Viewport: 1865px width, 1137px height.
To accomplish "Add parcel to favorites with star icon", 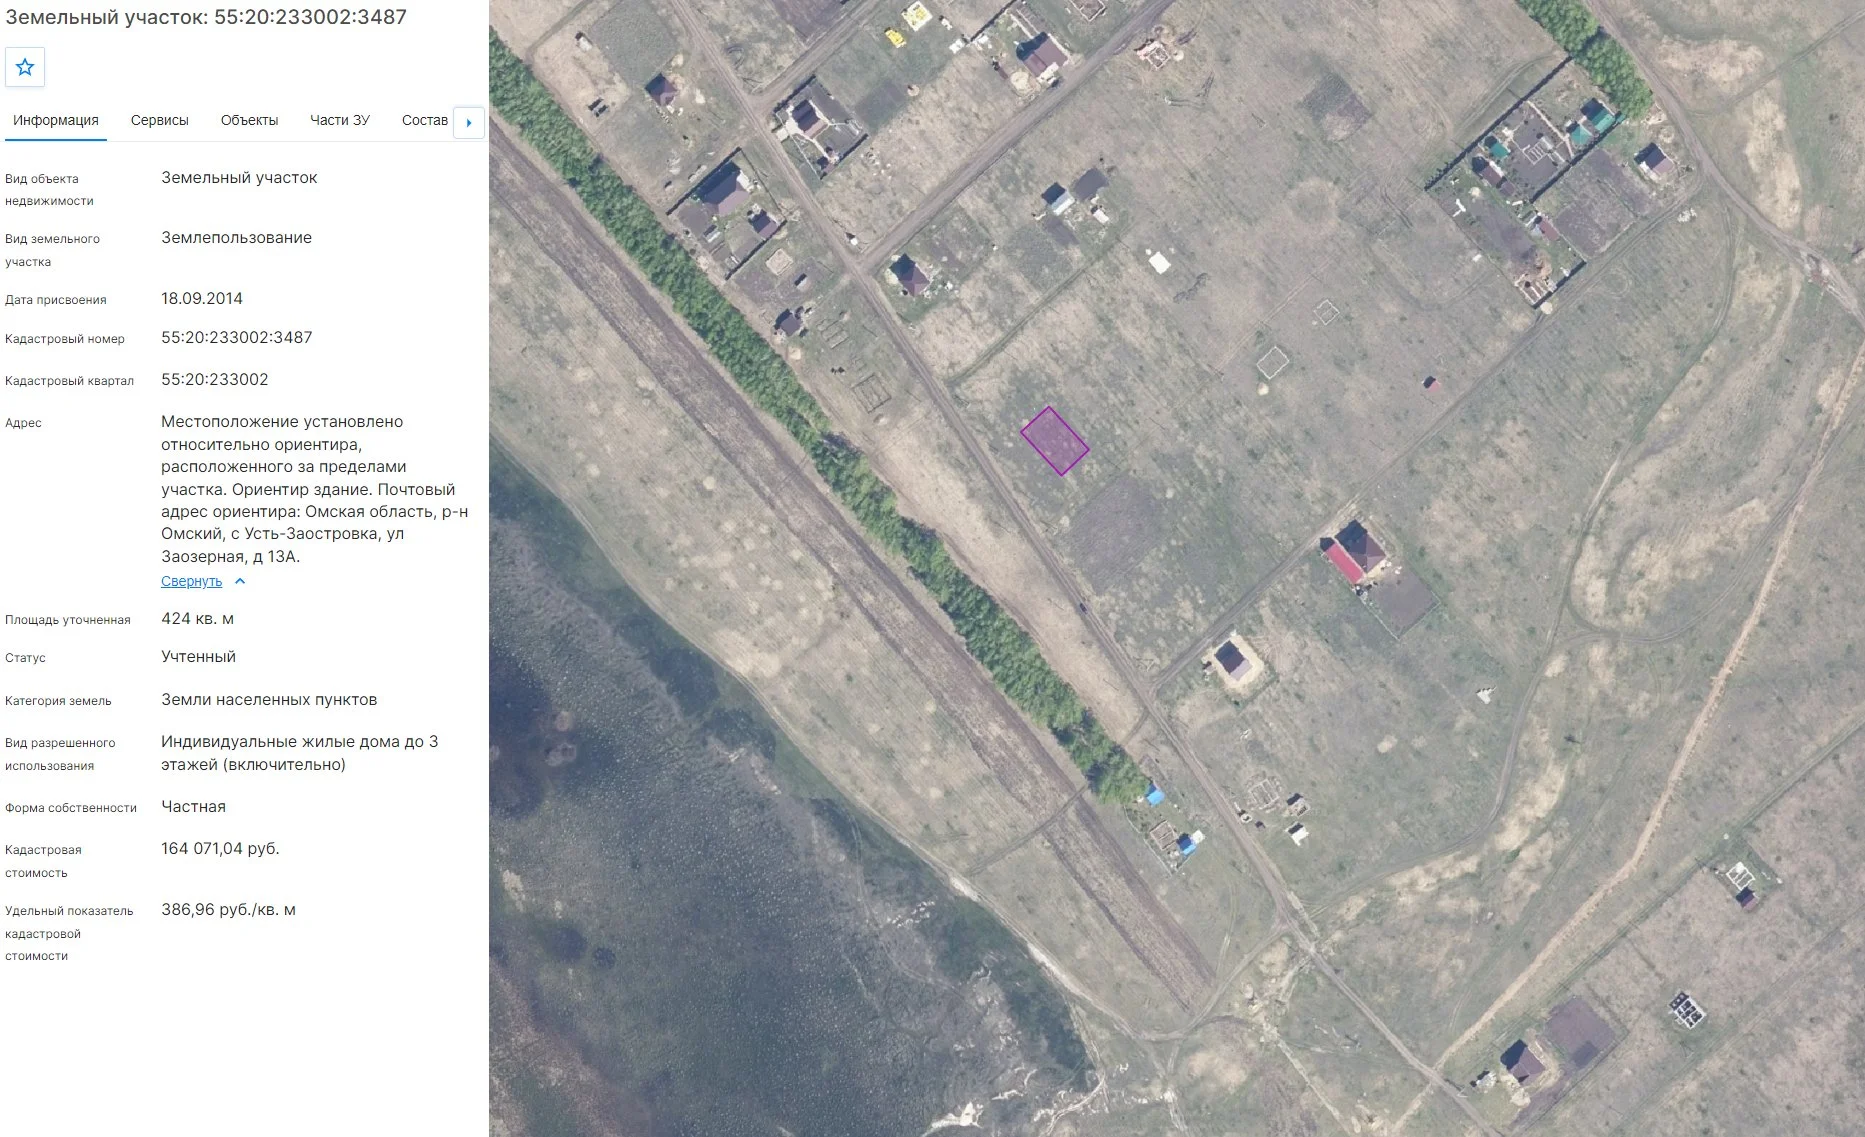I will pos(25,67).
